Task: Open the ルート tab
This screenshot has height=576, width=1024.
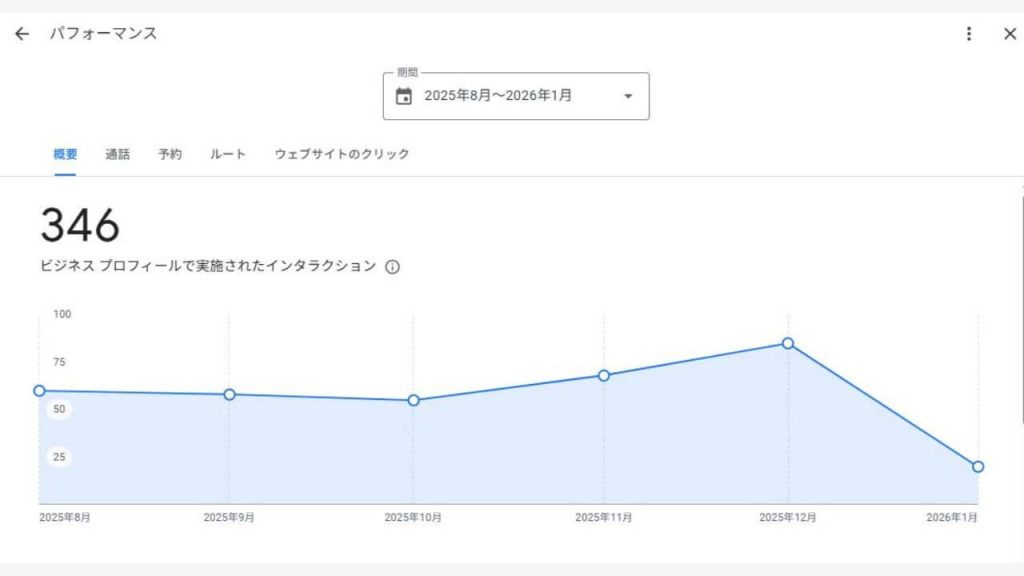Action: coord(225,154)
